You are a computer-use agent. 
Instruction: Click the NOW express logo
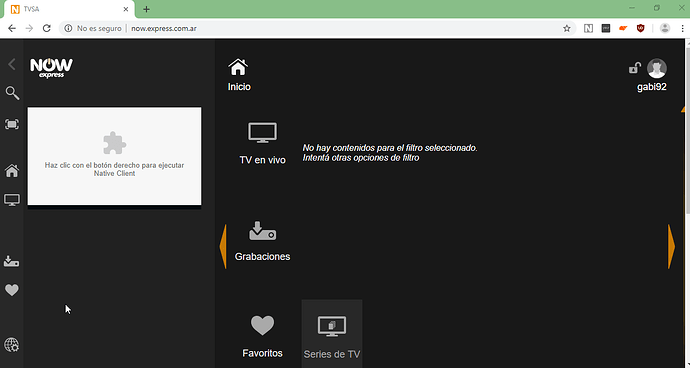[x=51, y=68]
